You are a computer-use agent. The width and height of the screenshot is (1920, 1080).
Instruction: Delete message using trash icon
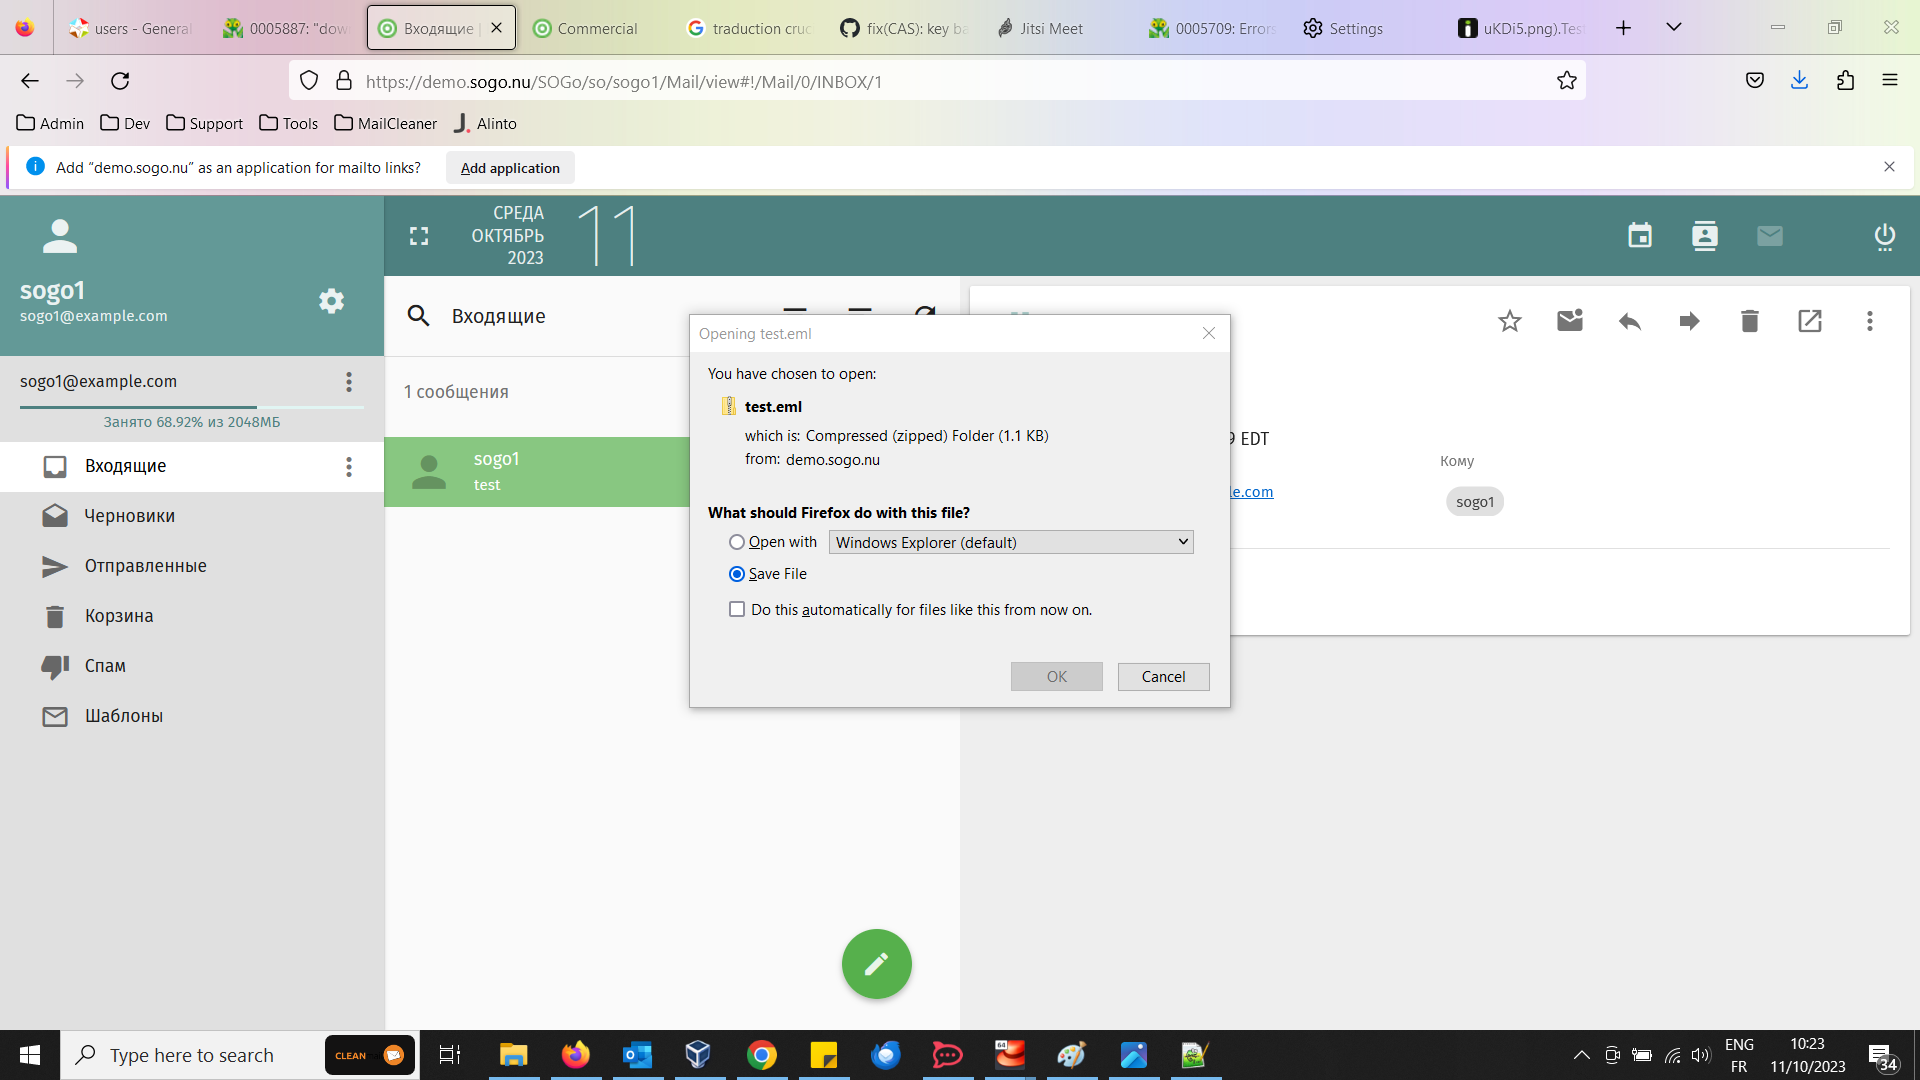1749,321
